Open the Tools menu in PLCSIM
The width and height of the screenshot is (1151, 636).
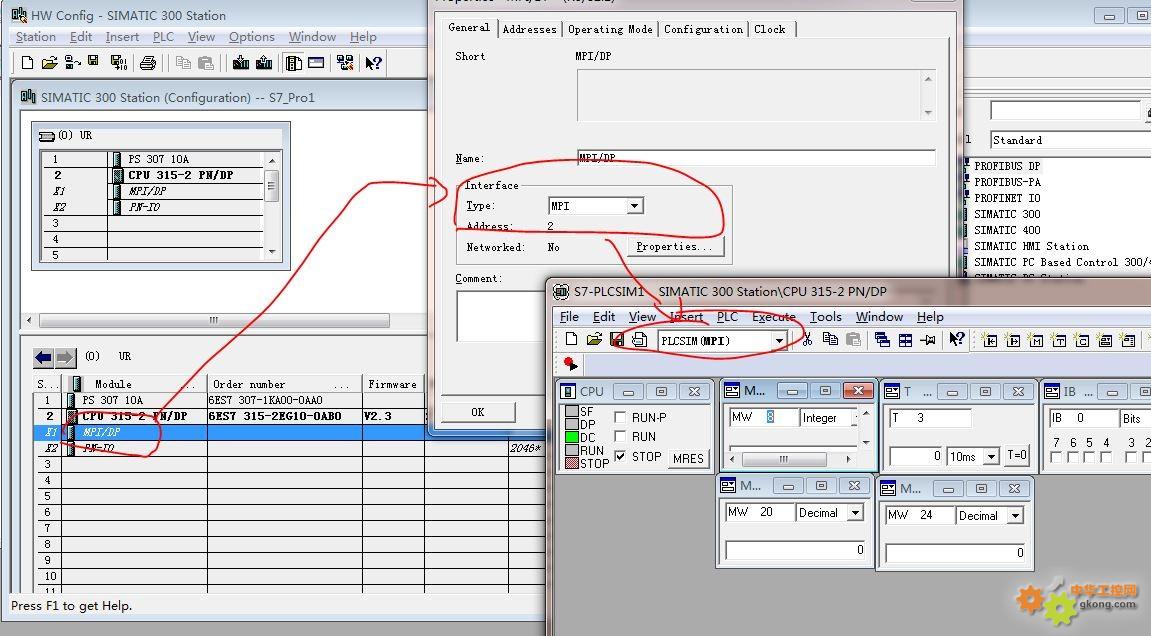[x=825, y=317]
